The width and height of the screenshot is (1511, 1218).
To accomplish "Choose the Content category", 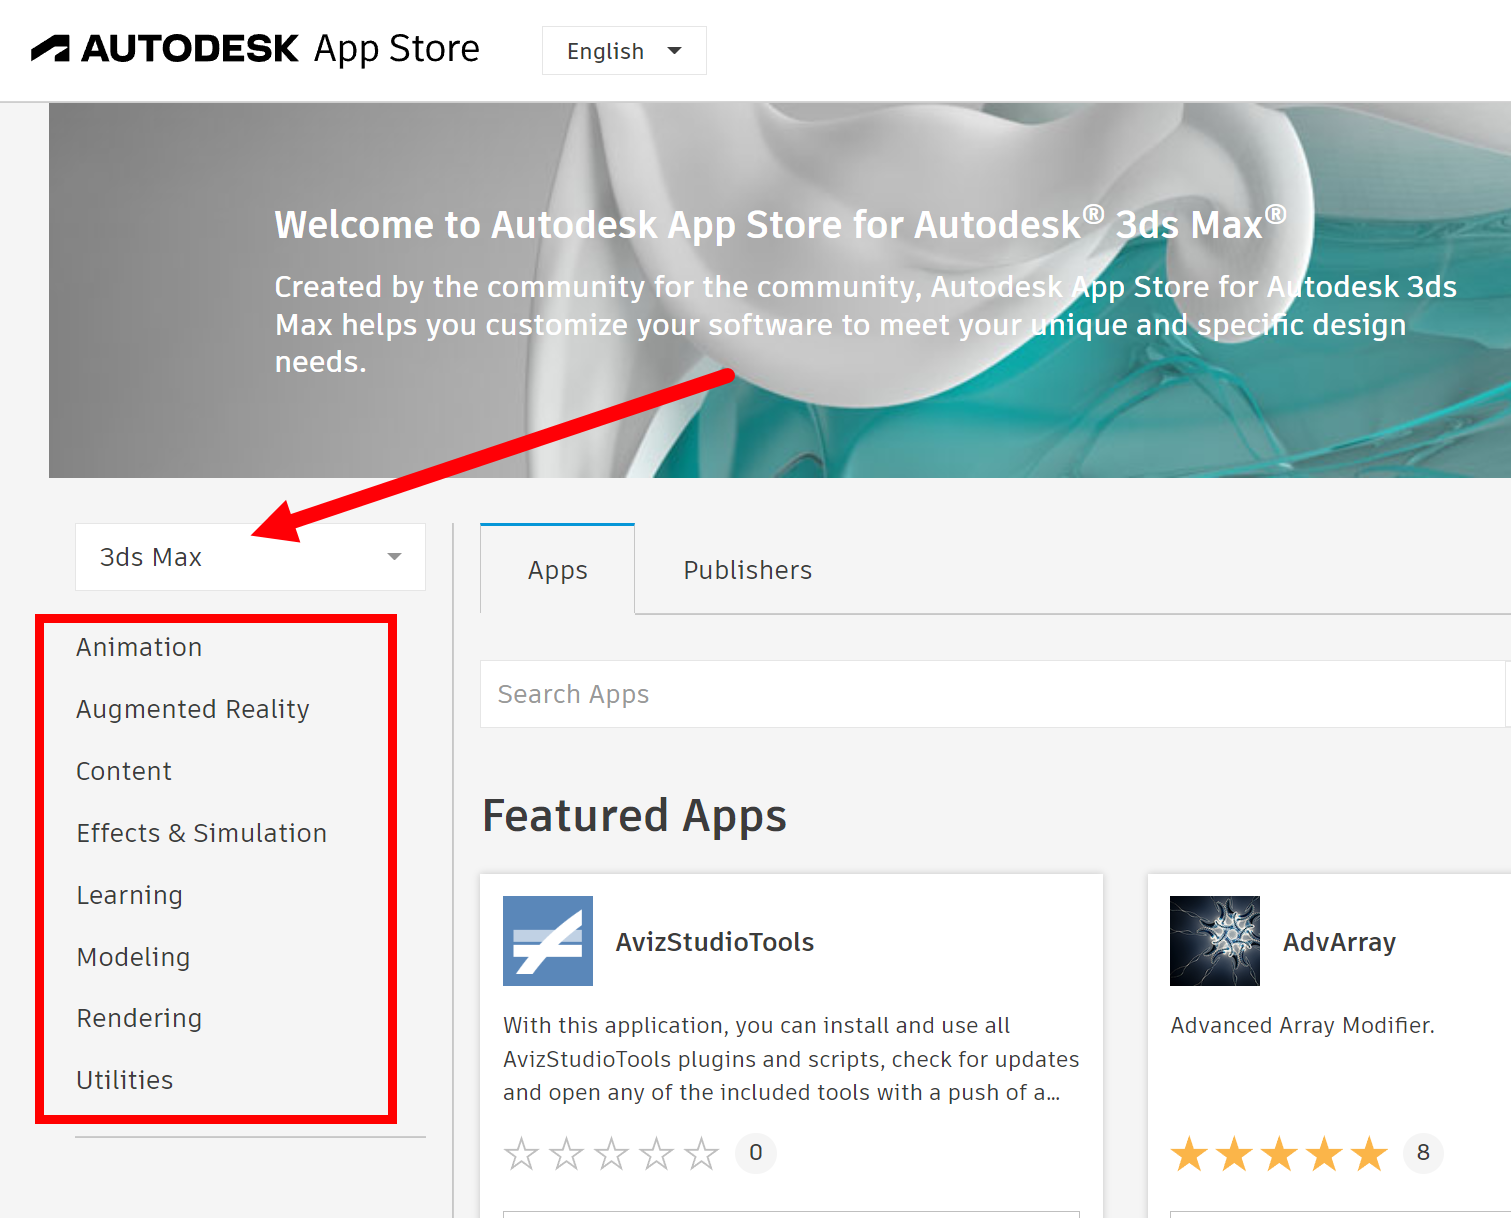I will click(x=124, y=771).
